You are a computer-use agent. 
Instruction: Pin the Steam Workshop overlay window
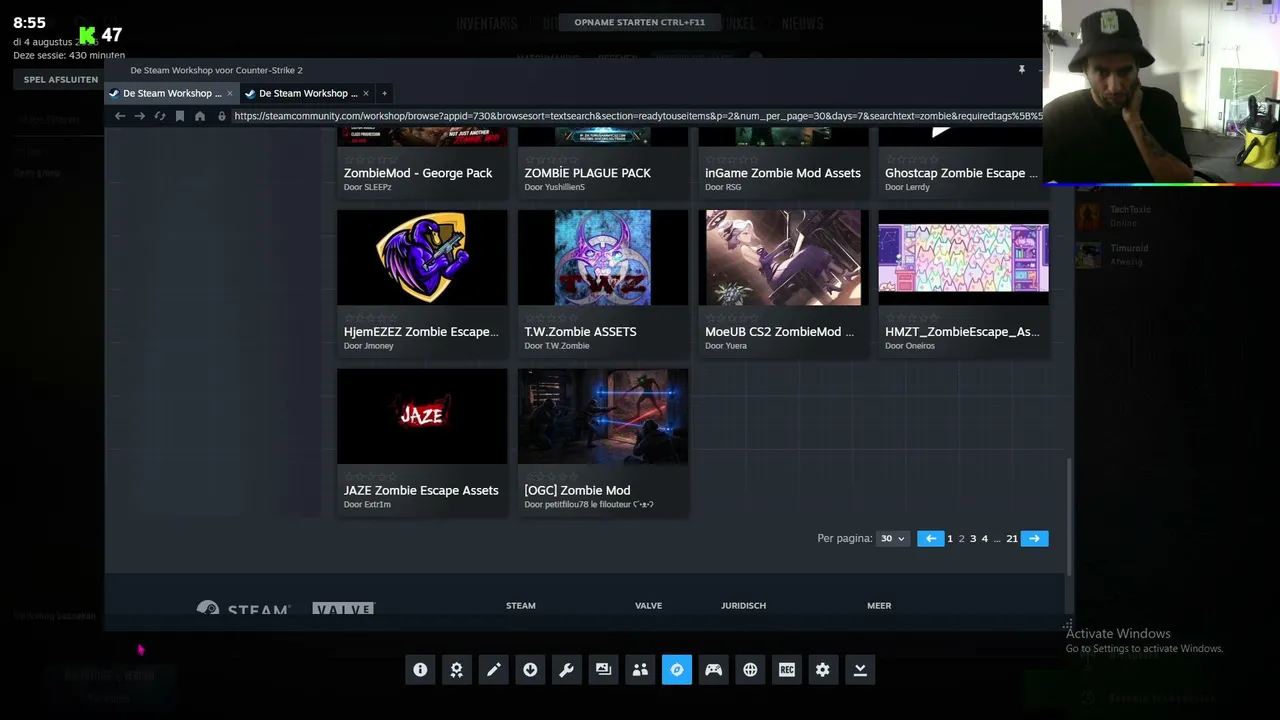coord(1021,70)
